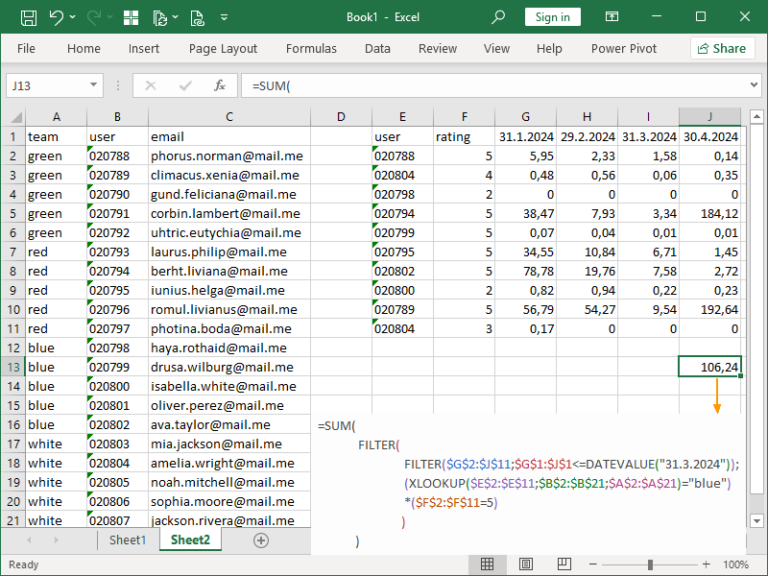The height and width of the screenshot is (576, 768).
Task: Click the rating header cell
Action: point(464,137)
